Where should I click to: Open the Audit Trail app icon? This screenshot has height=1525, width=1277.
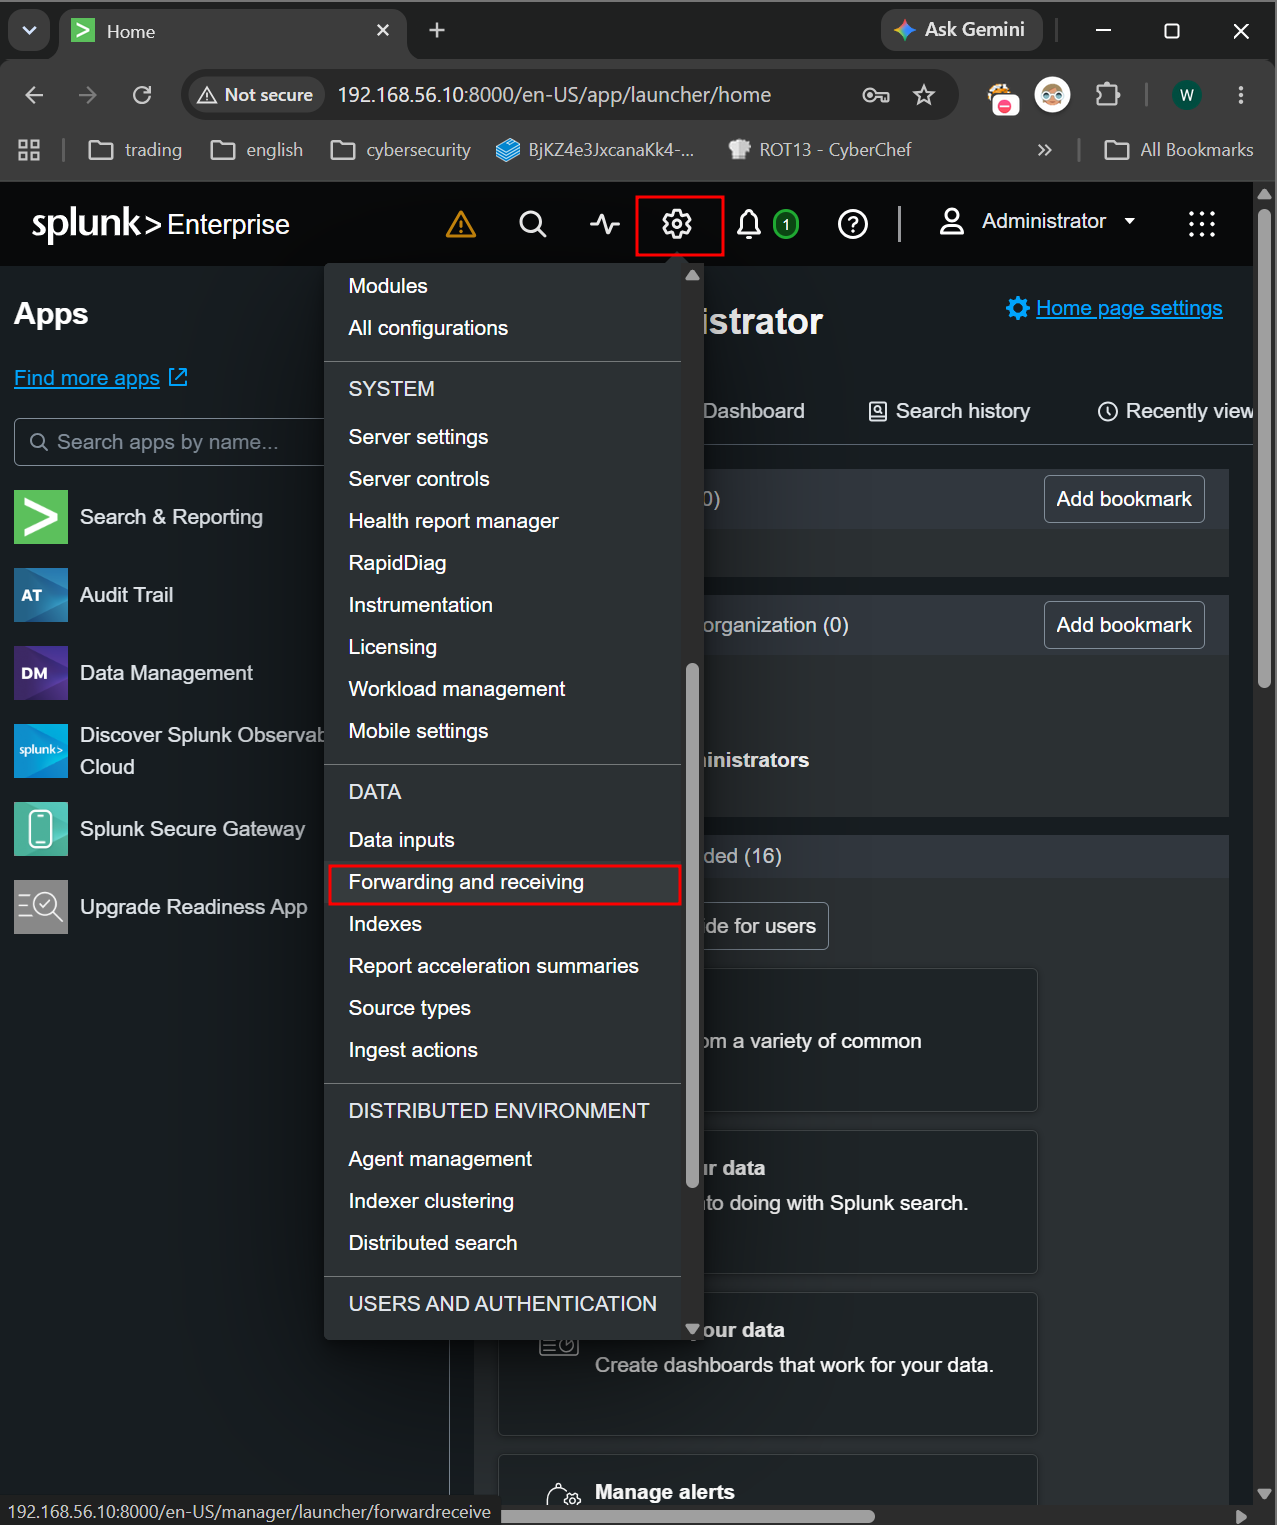coord(41,595)
